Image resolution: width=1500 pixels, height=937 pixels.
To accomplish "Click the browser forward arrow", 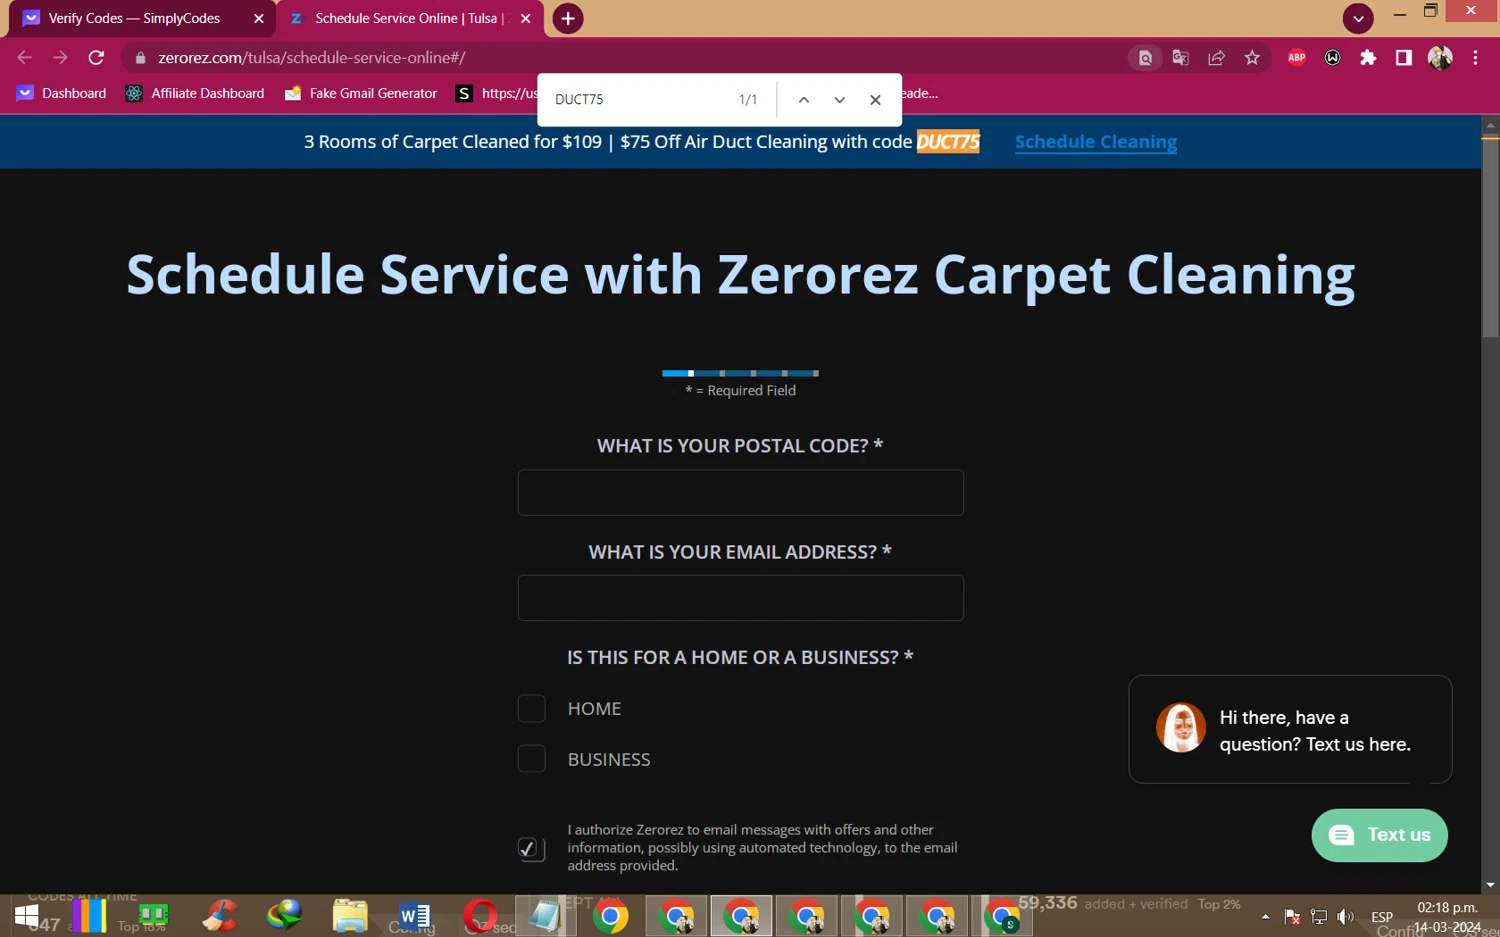I will click(60, 58).
